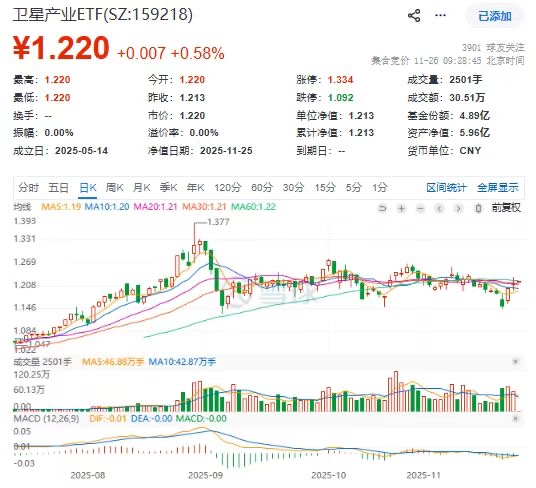Click the change value +0.007 +0.58%
This screenshot has height=488, width=536.
[x=171, y=53]
